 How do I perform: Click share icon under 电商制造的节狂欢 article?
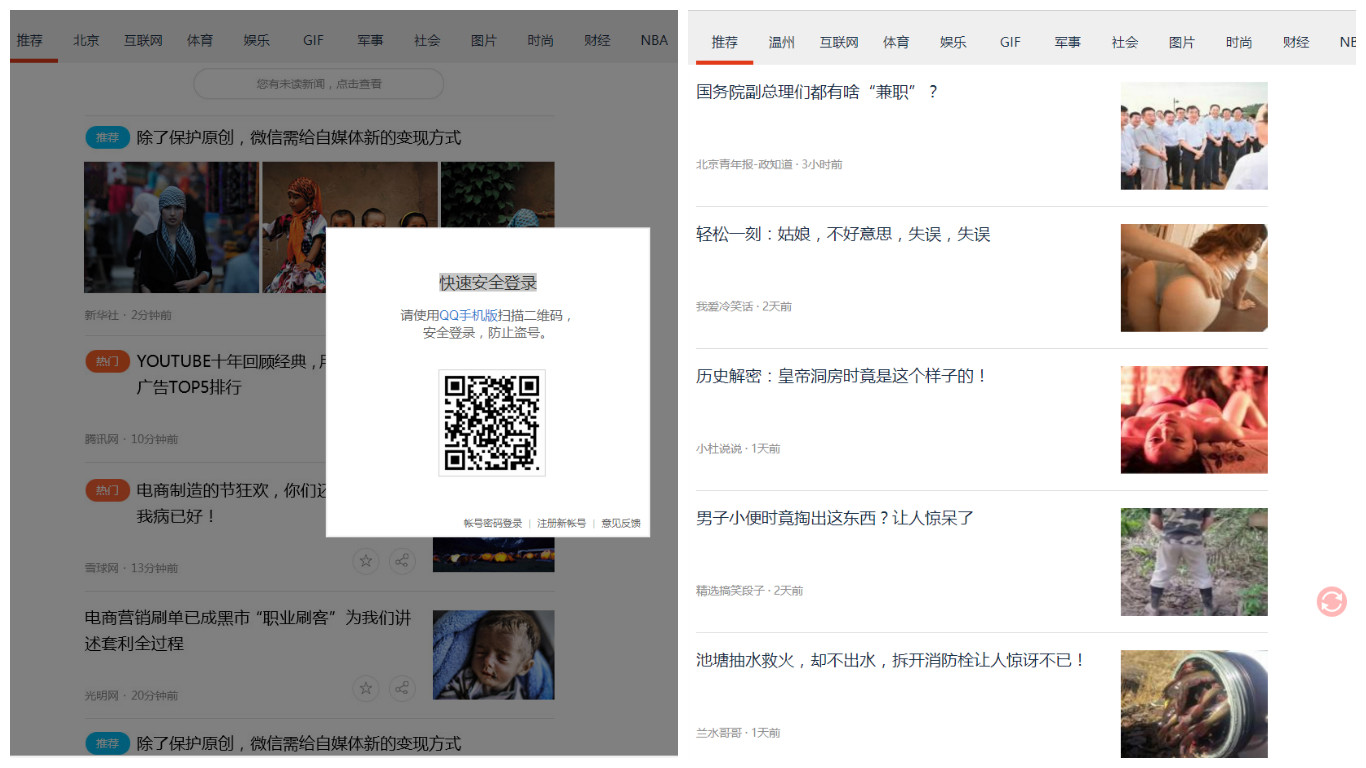coord(402,561)
